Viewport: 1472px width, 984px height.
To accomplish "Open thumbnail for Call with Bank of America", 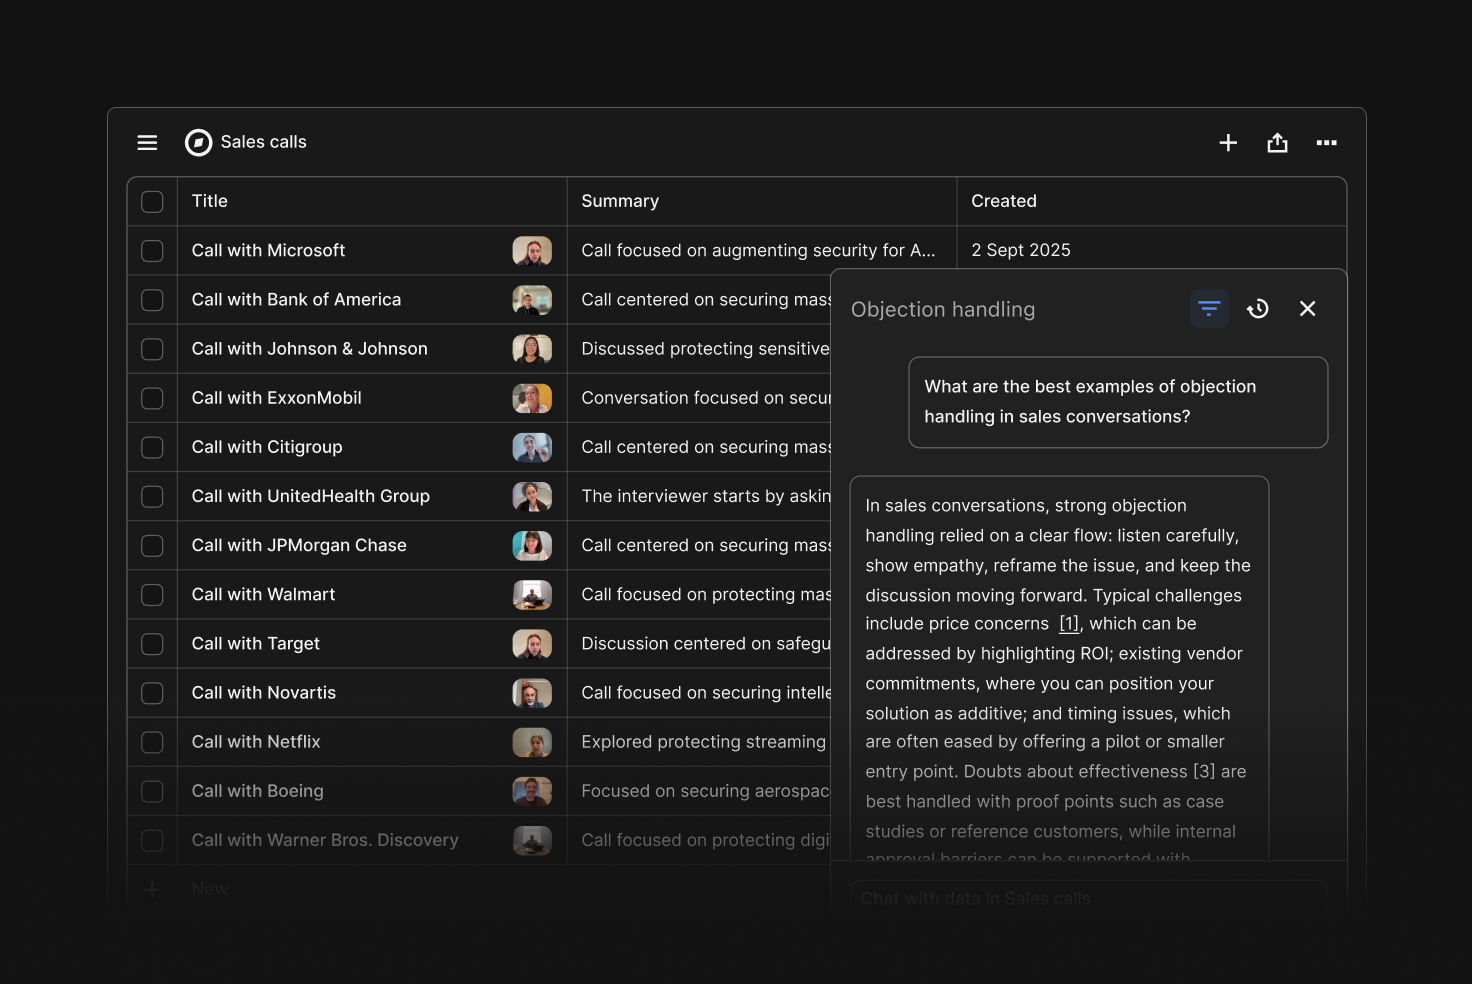I will click(532, 300).
